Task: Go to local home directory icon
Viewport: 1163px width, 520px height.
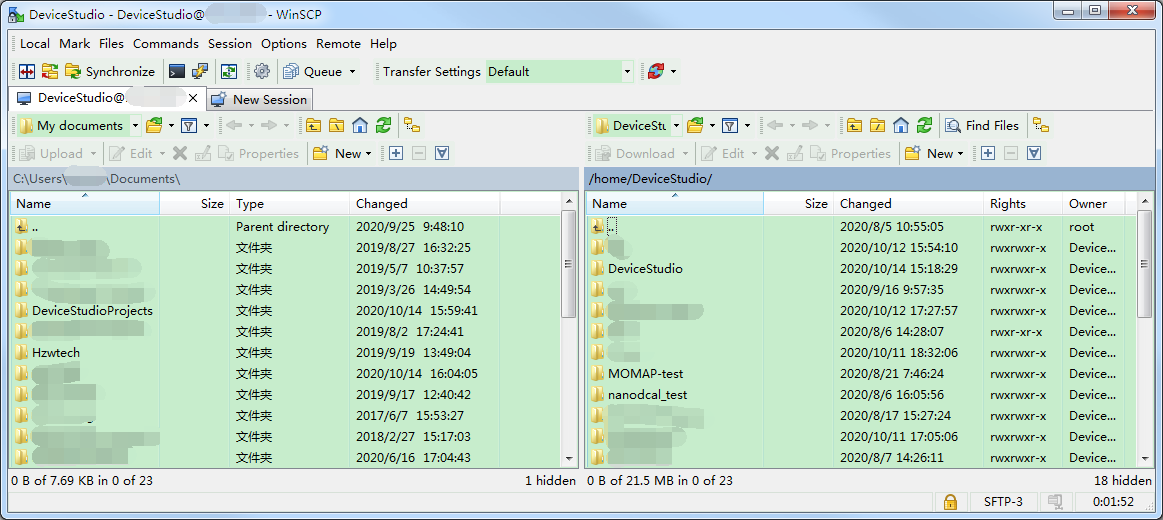Action: tap(360, 126)
